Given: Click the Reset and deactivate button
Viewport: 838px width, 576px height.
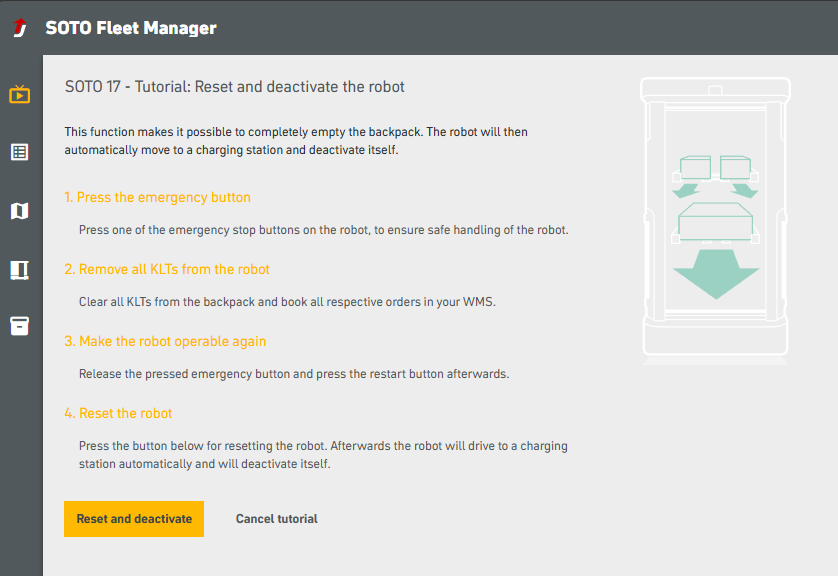Looking at the screenshot, I should click(134, 519).
